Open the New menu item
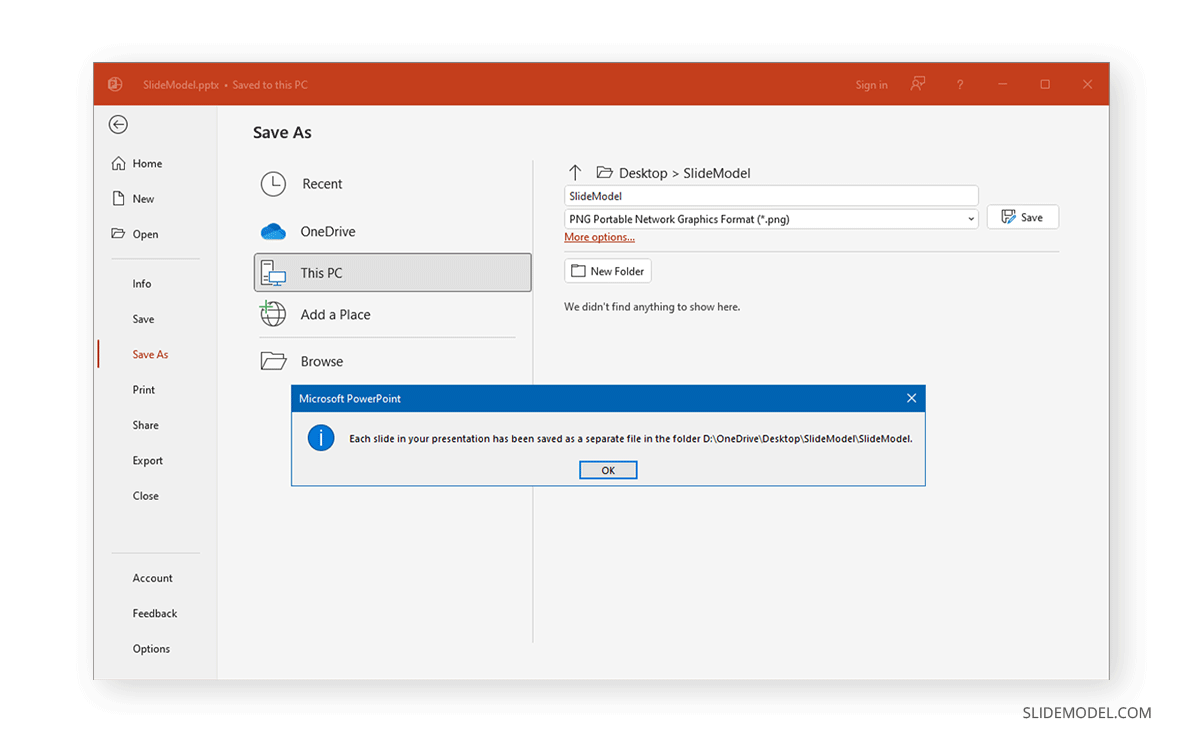The width and height of the screenshot is (1200, 743). pos(143,199)
